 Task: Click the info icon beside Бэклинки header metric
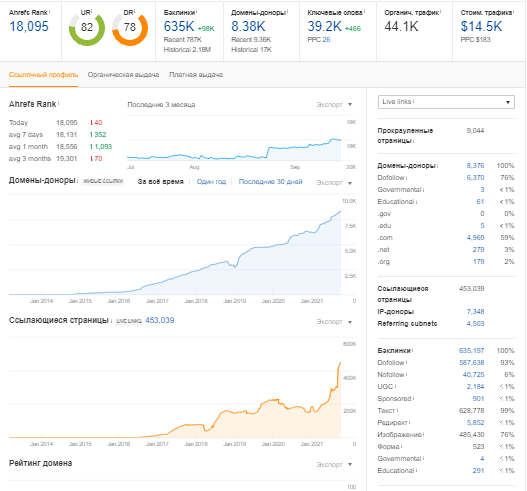197,11
